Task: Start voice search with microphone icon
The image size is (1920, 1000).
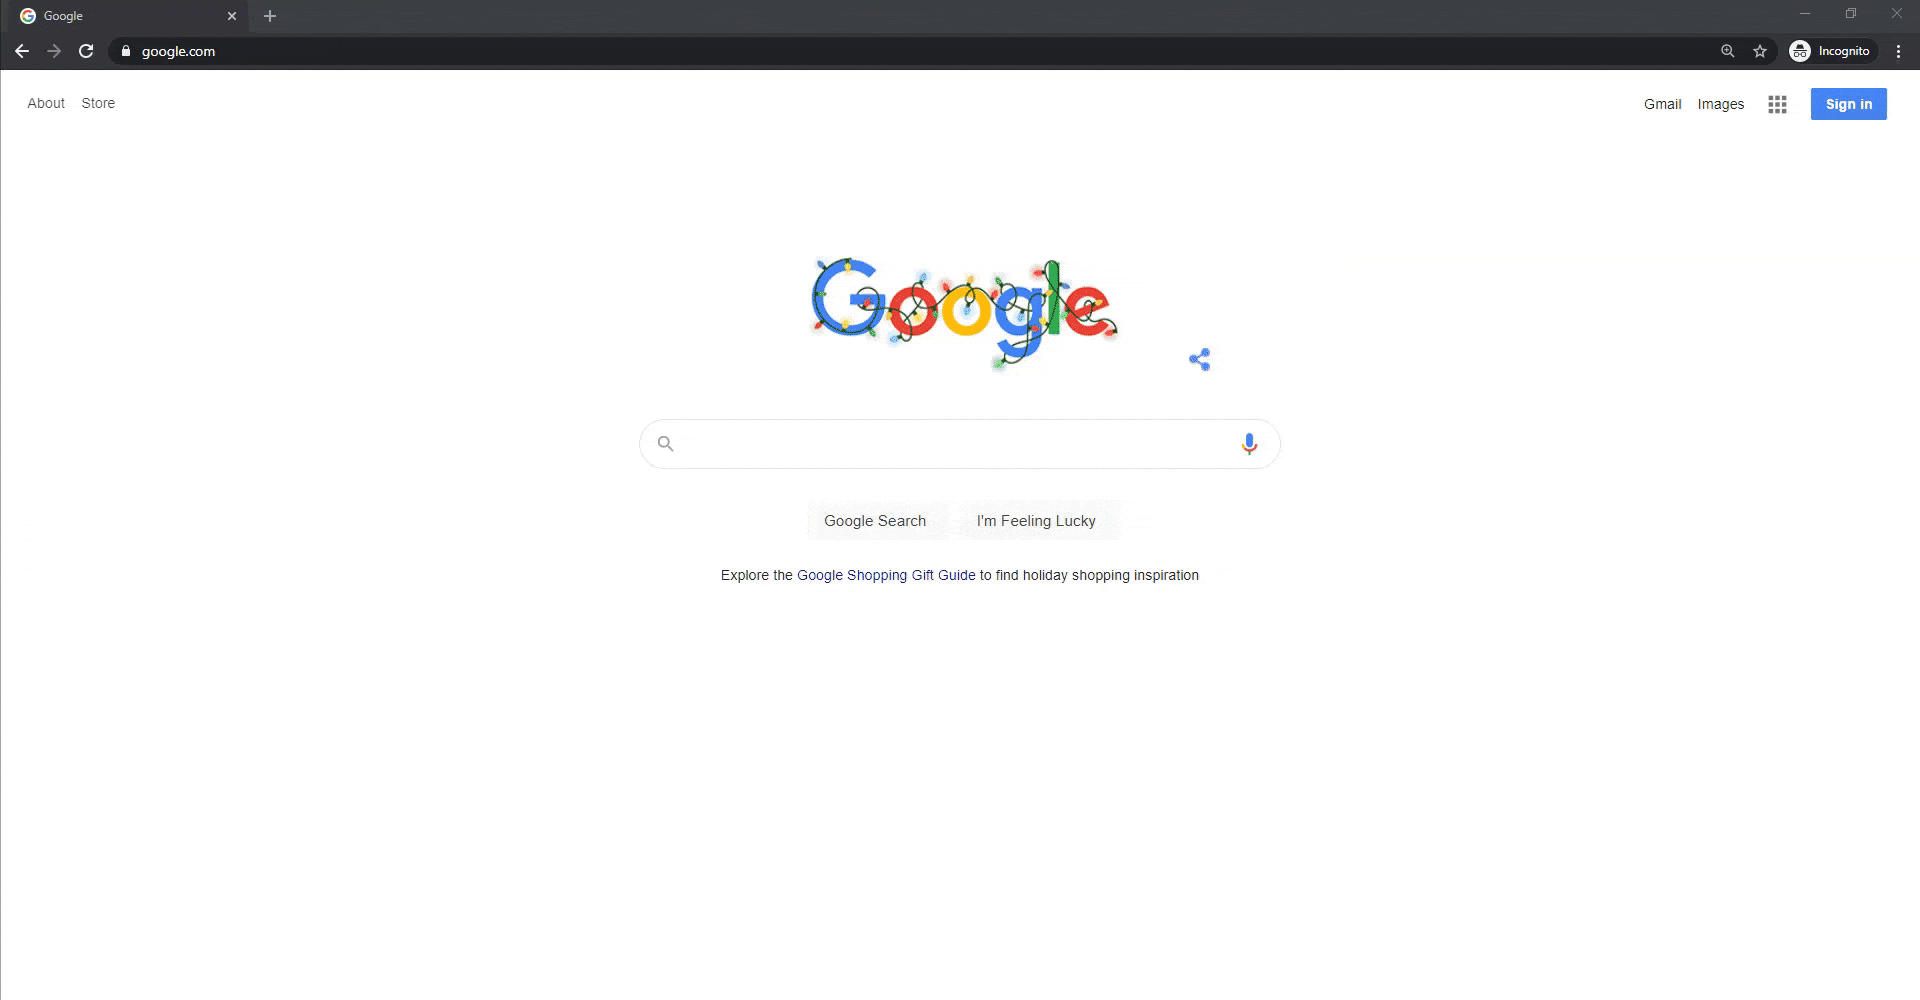Action: 1249,444
